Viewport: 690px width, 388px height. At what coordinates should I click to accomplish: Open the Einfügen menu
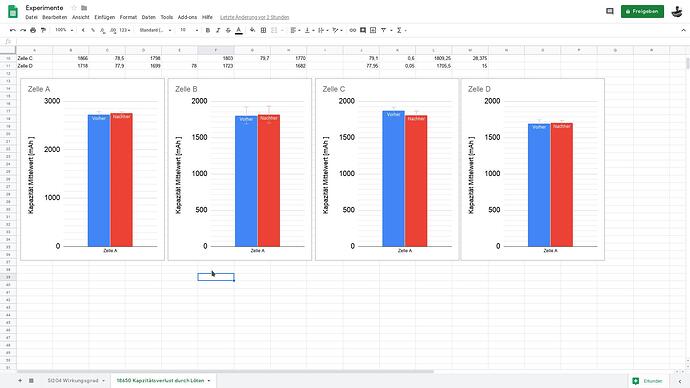104,17
